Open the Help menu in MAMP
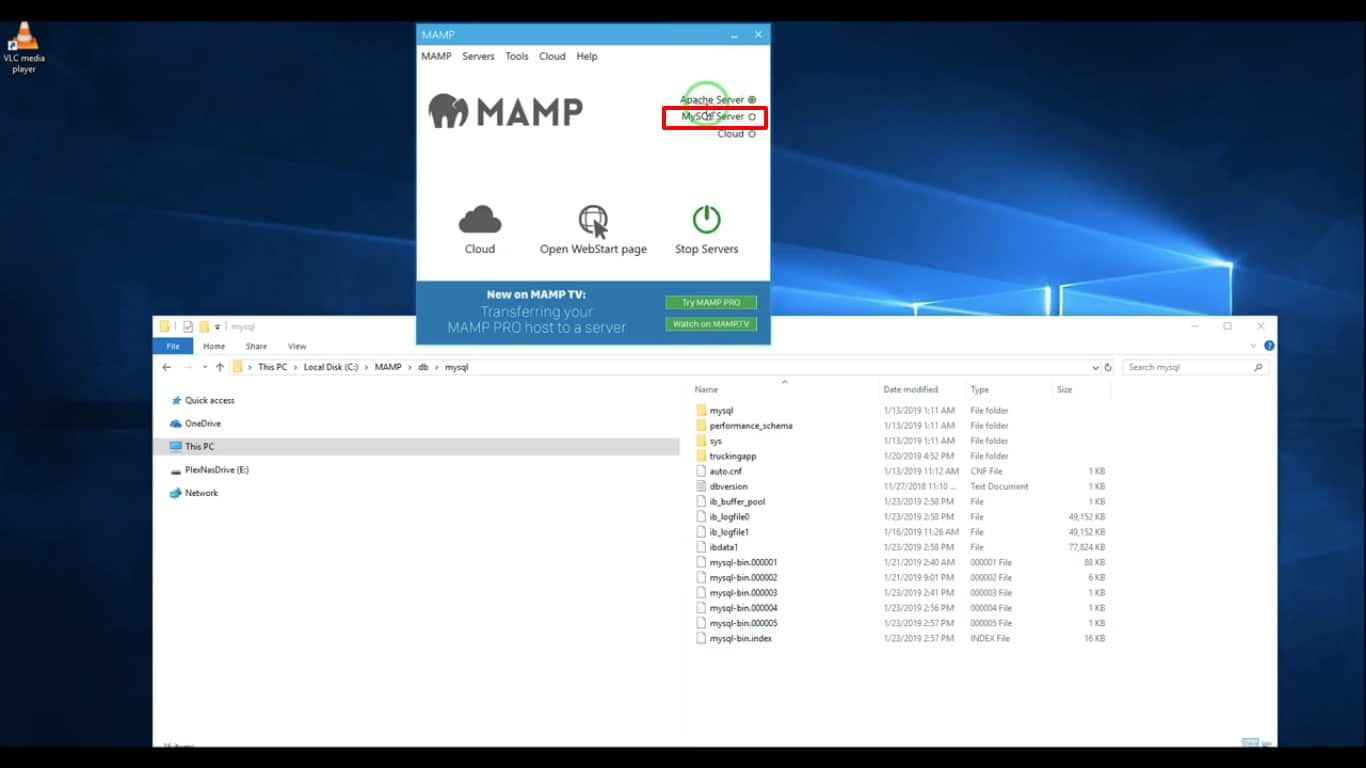The image size is (1366, 768). point(587,56)
